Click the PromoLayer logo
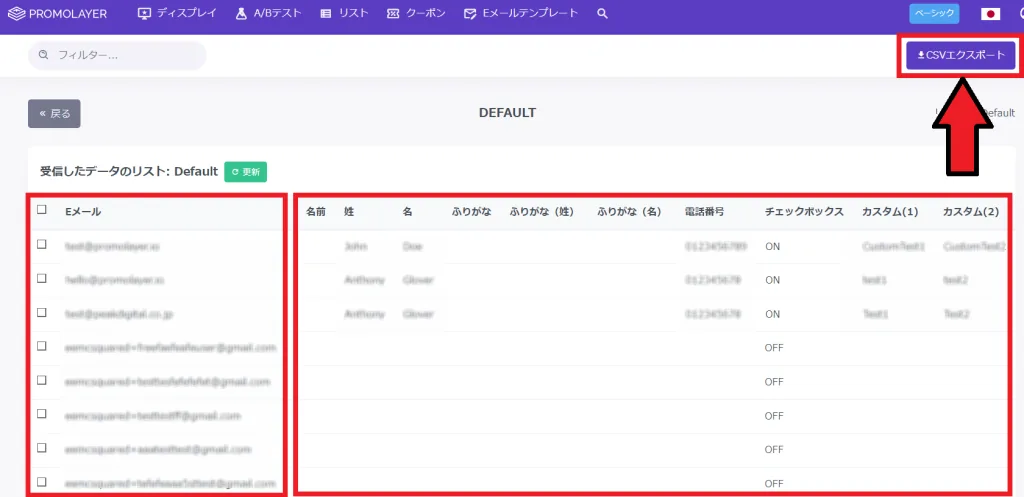1024x497 pixels. coord(57,13)
